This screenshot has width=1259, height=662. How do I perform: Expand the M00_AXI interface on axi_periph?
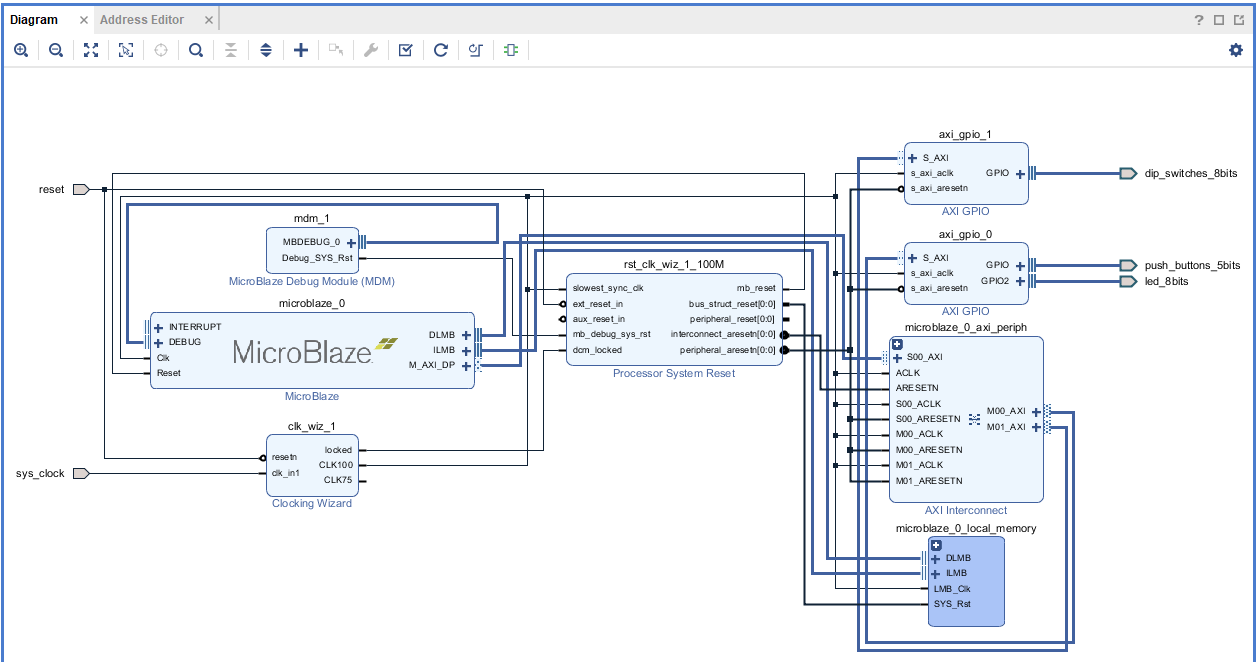pyautogui.click(x=1036, y=411)
